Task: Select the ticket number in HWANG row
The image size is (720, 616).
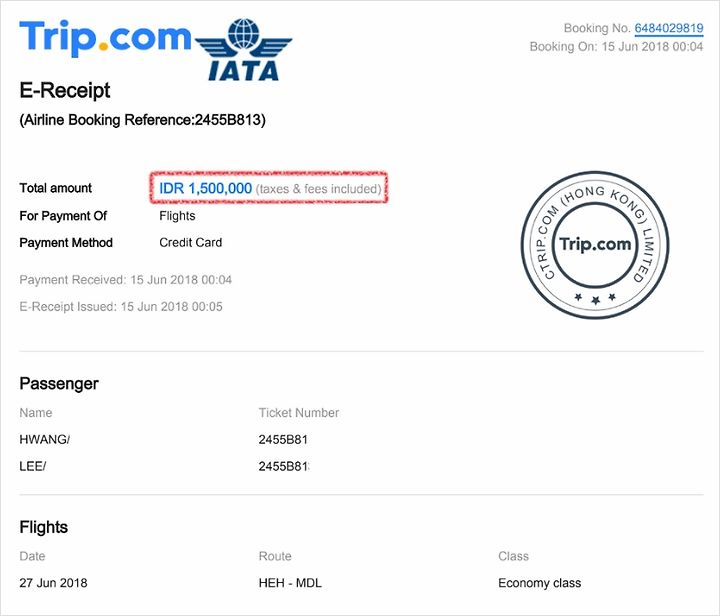Action: [283, 439]
